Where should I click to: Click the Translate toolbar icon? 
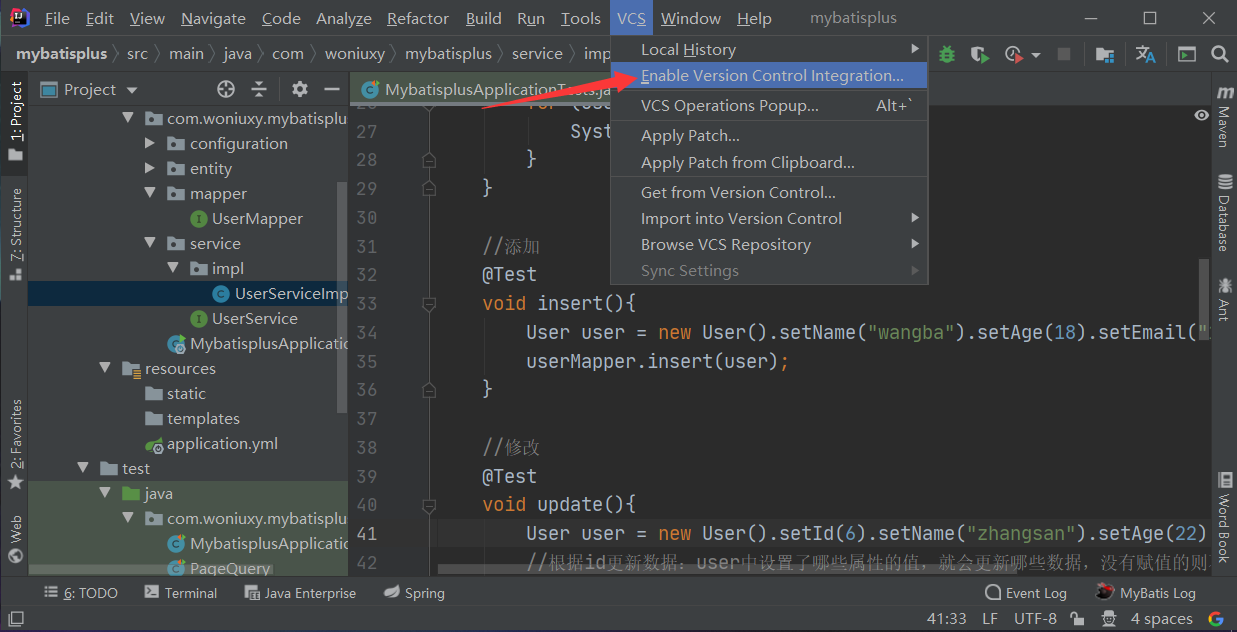coord(1146,54)
